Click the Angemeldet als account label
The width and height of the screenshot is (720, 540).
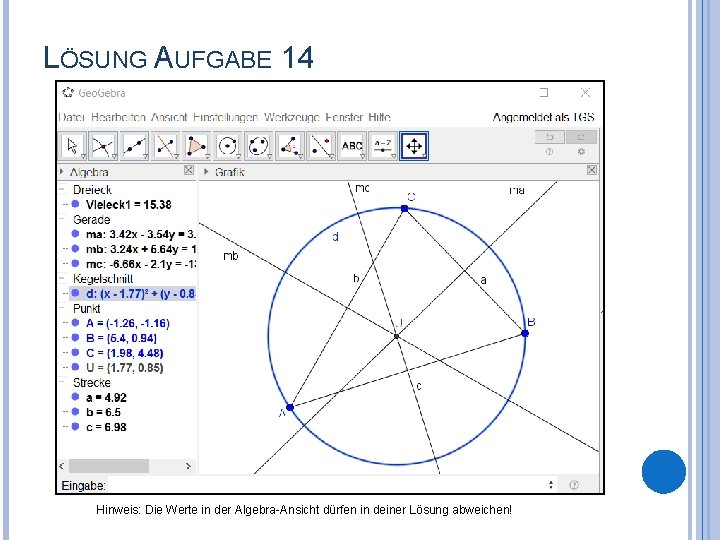pos(543,118)
